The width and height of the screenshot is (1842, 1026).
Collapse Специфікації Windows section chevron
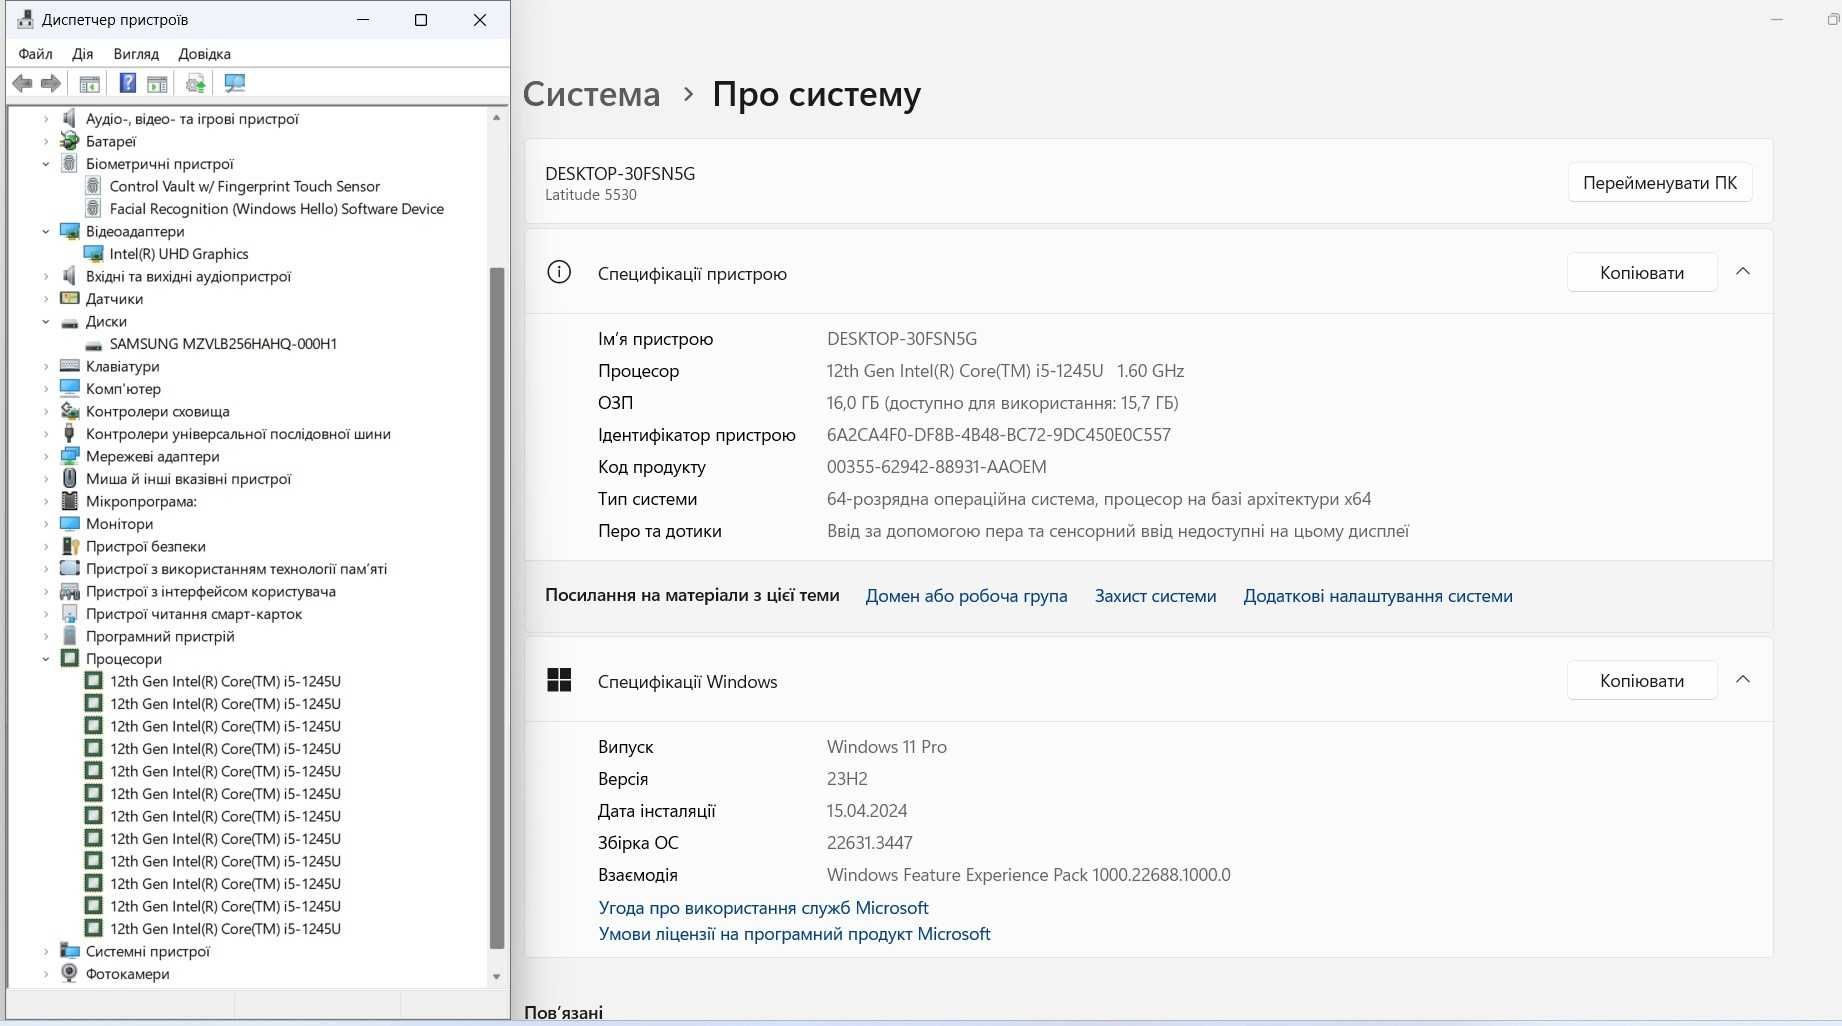click(x=1743, y=680)
